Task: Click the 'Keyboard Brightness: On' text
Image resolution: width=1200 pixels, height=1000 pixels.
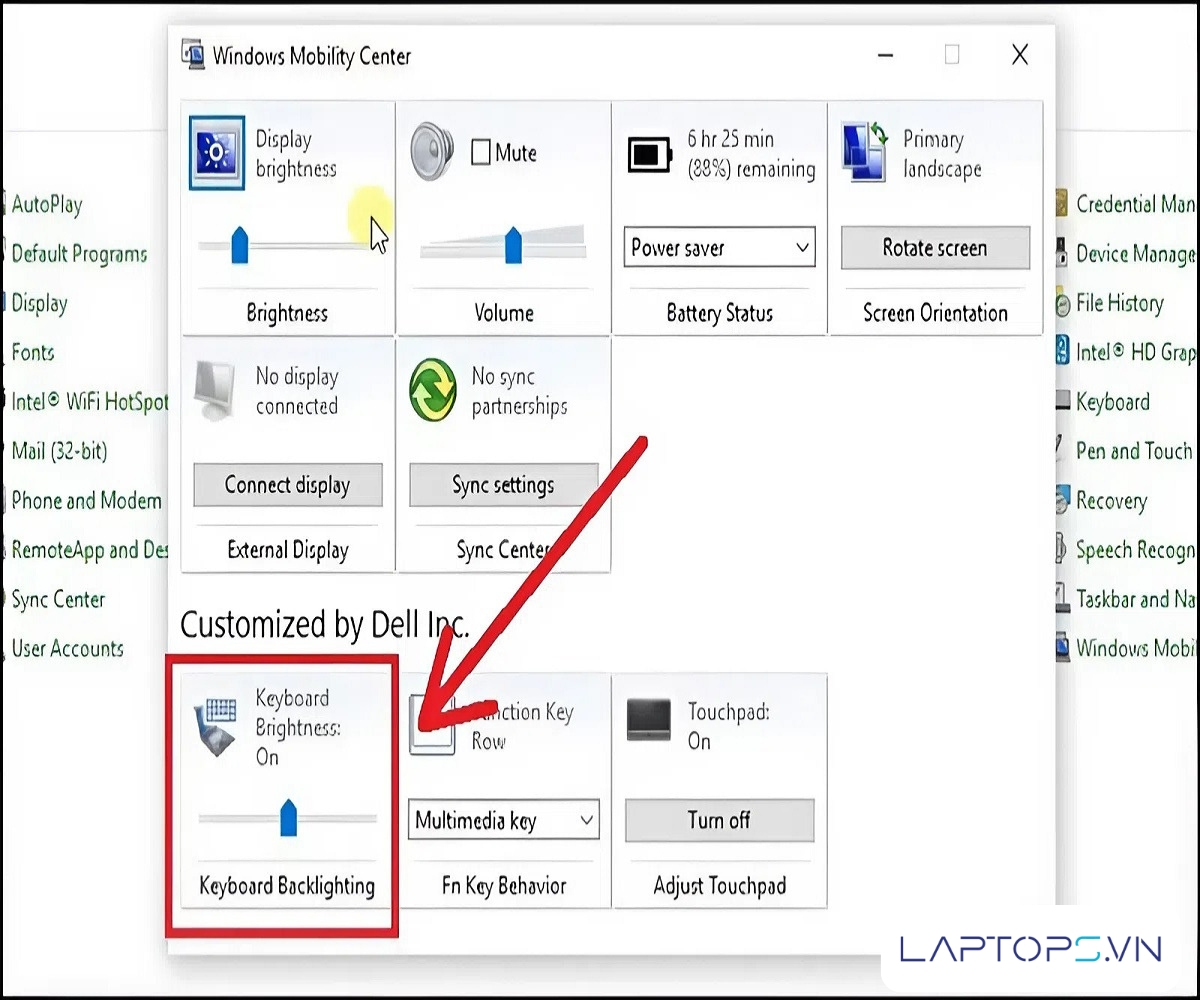Action: click(298, 727)
